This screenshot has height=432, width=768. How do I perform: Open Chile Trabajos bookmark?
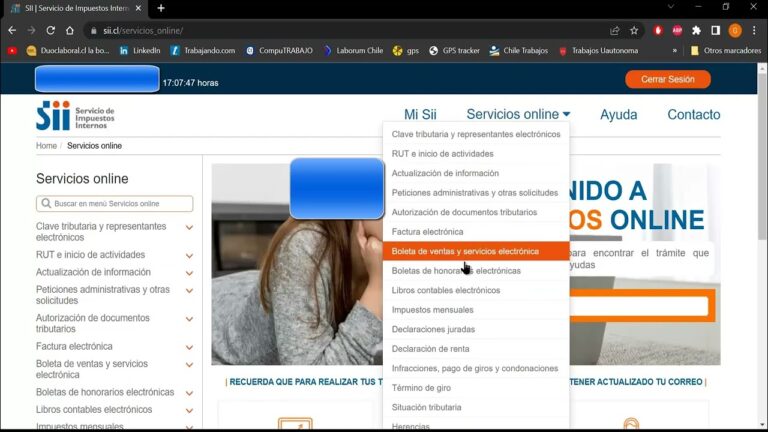tap(519, 50)
